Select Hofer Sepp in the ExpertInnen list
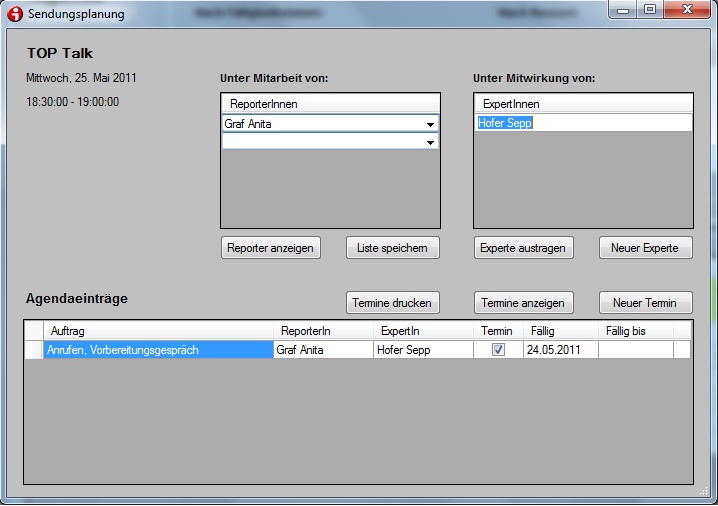Image resolution: width=718 pixels, height=506 pixels. (x=505, y=123)
